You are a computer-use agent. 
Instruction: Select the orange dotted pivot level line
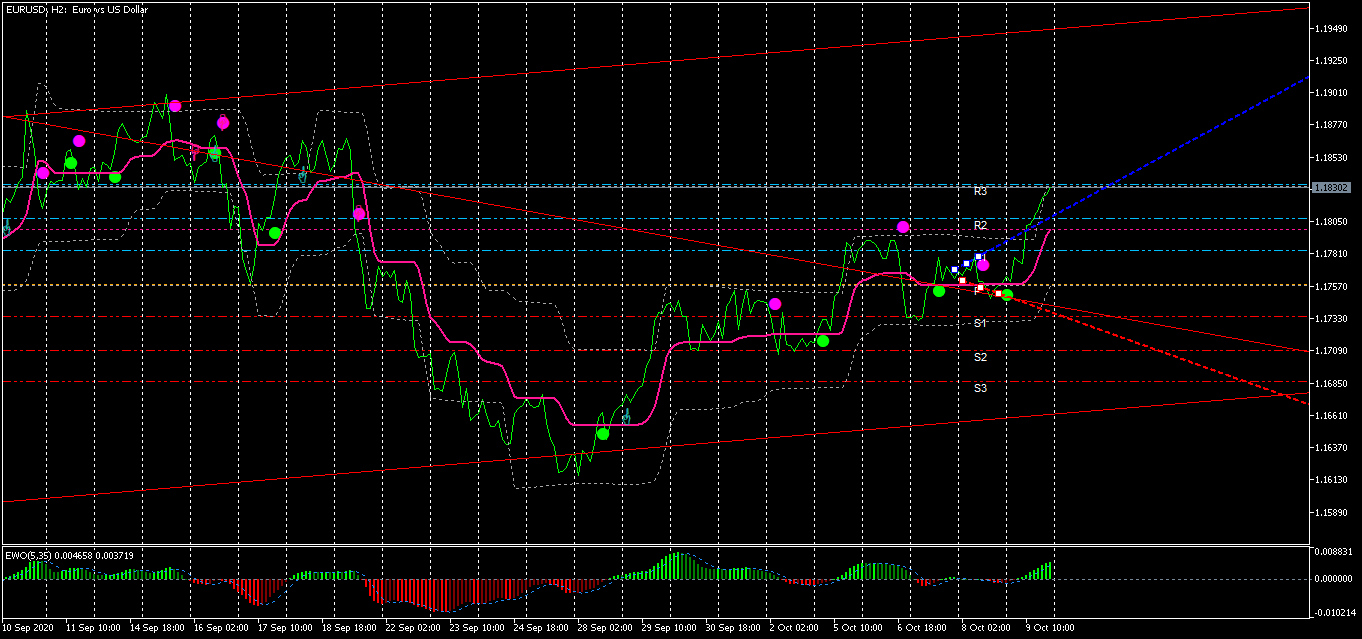point(655,285)
